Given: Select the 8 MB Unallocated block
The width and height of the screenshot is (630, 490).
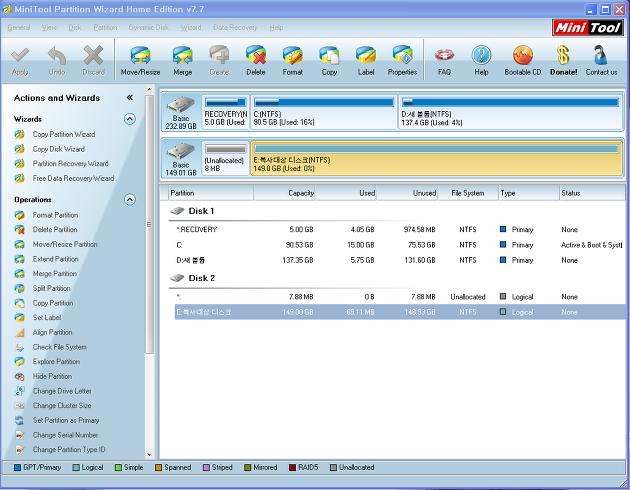Looking at the screenshot, I should [x=225, y=159].
